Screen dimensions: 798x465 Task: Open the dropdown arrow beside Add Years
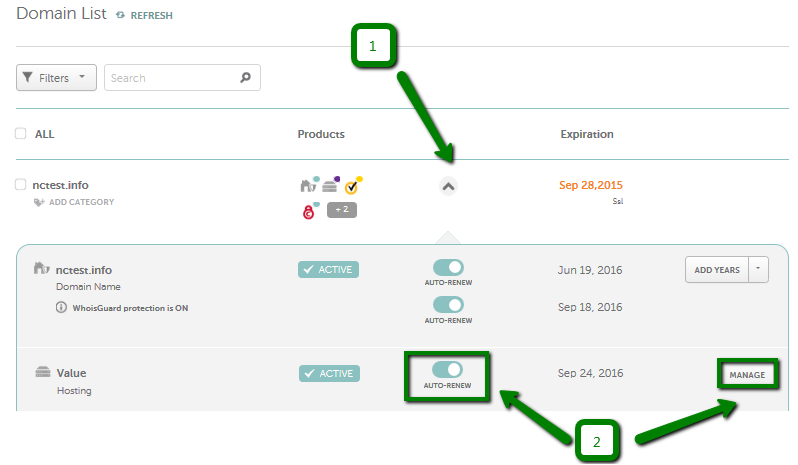(x=758, y=269)
